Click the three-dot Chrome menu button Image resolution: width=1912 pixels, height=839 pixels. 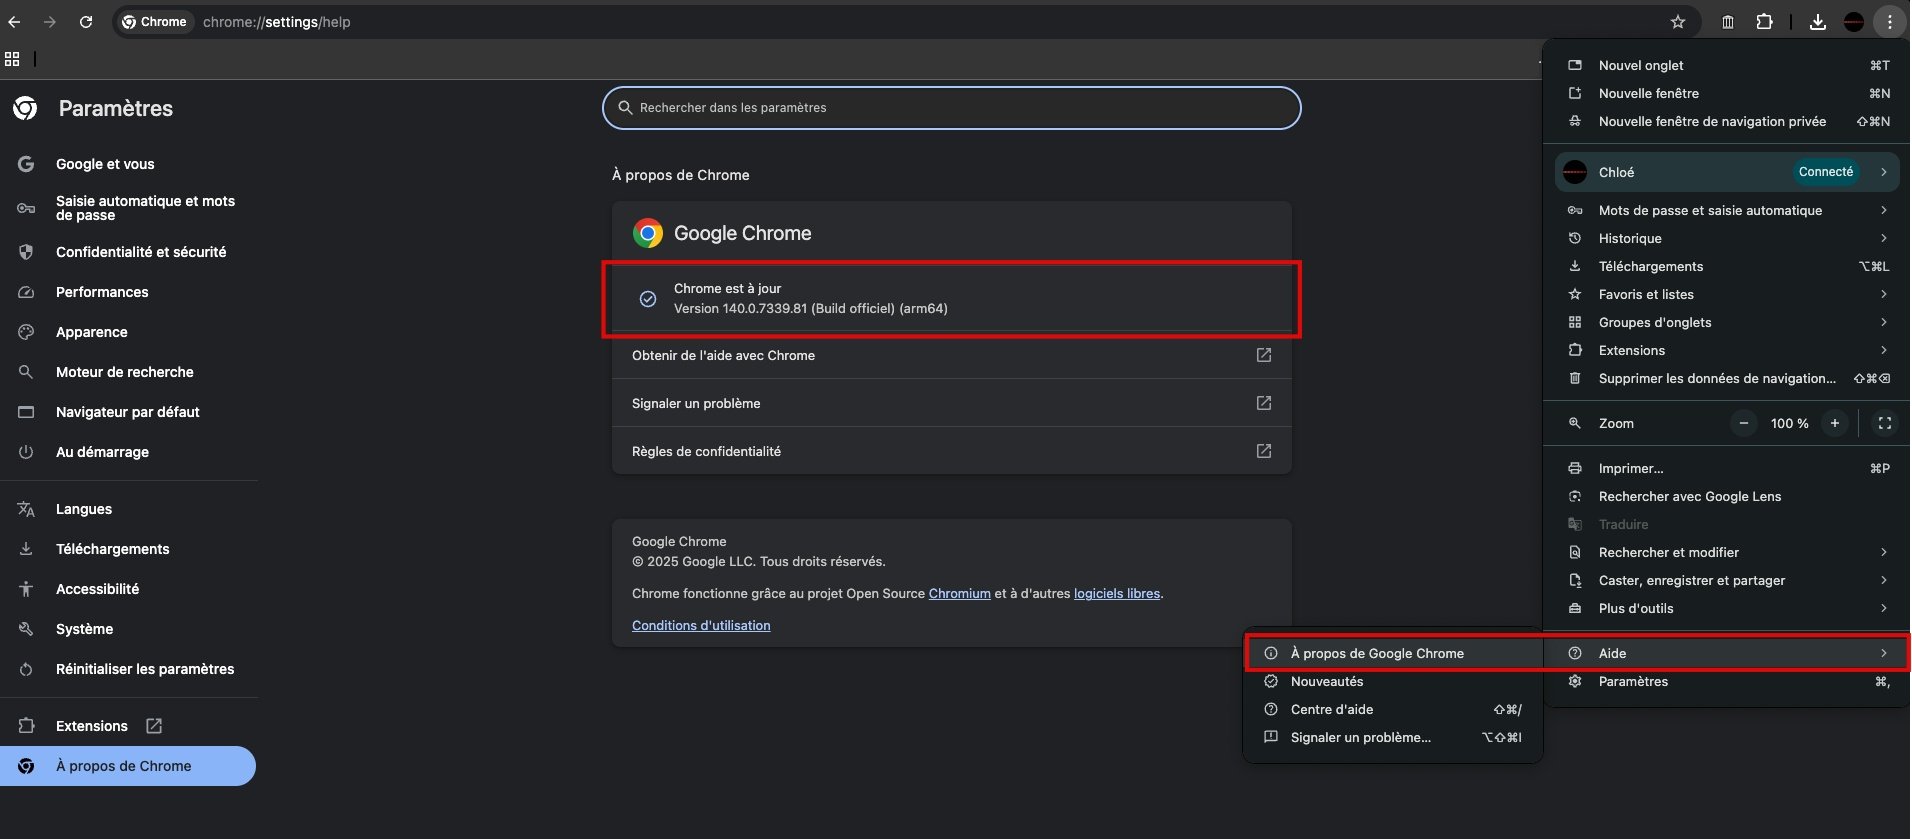point(1889,22)
